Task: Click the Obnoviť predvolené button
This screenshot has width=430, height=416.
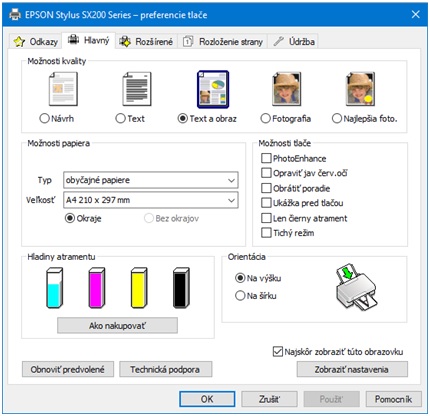Action: 68,369
